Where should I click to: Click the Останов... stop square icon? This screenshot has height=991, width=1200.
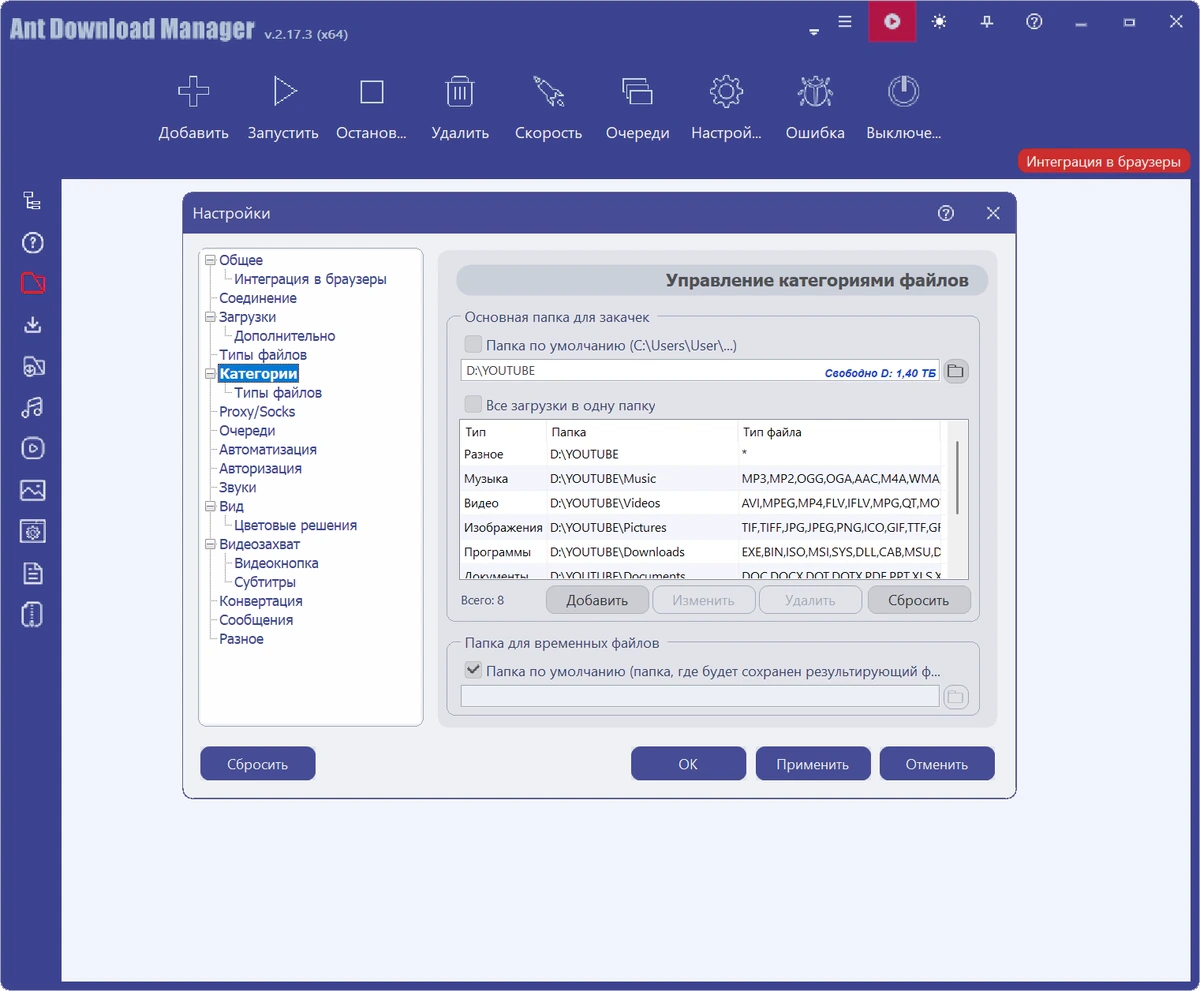[372, 92]
